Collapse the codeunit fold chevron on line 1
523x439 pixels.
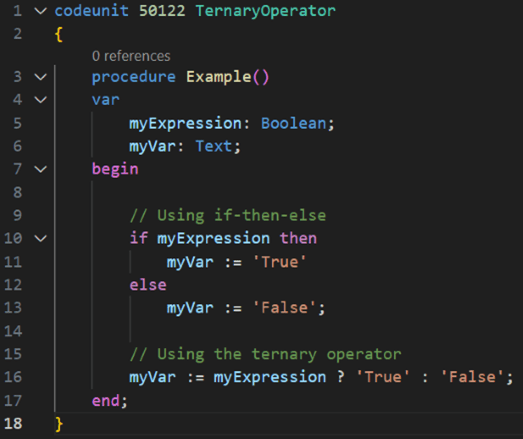(41, 11)
